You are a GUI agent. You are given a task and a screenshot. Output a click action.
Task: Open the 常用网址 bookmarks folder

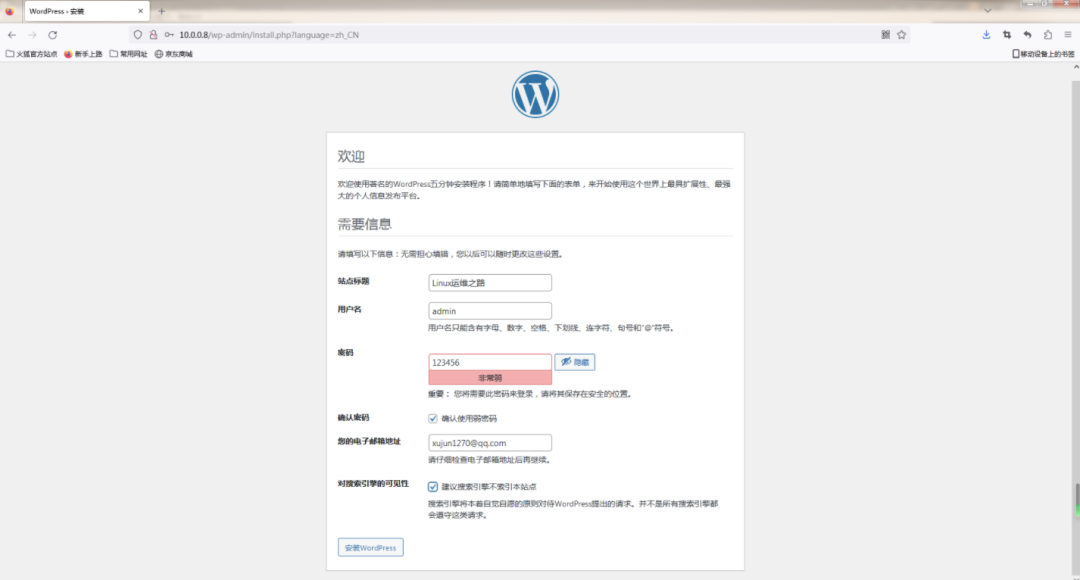pyautogui.click(x=128, y=54)
